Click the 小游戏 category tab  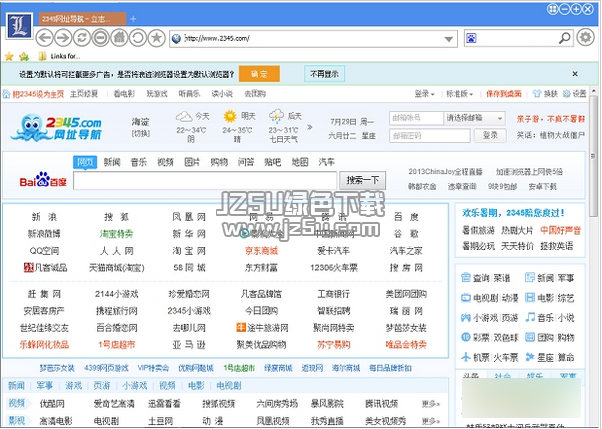click(135, 385)
